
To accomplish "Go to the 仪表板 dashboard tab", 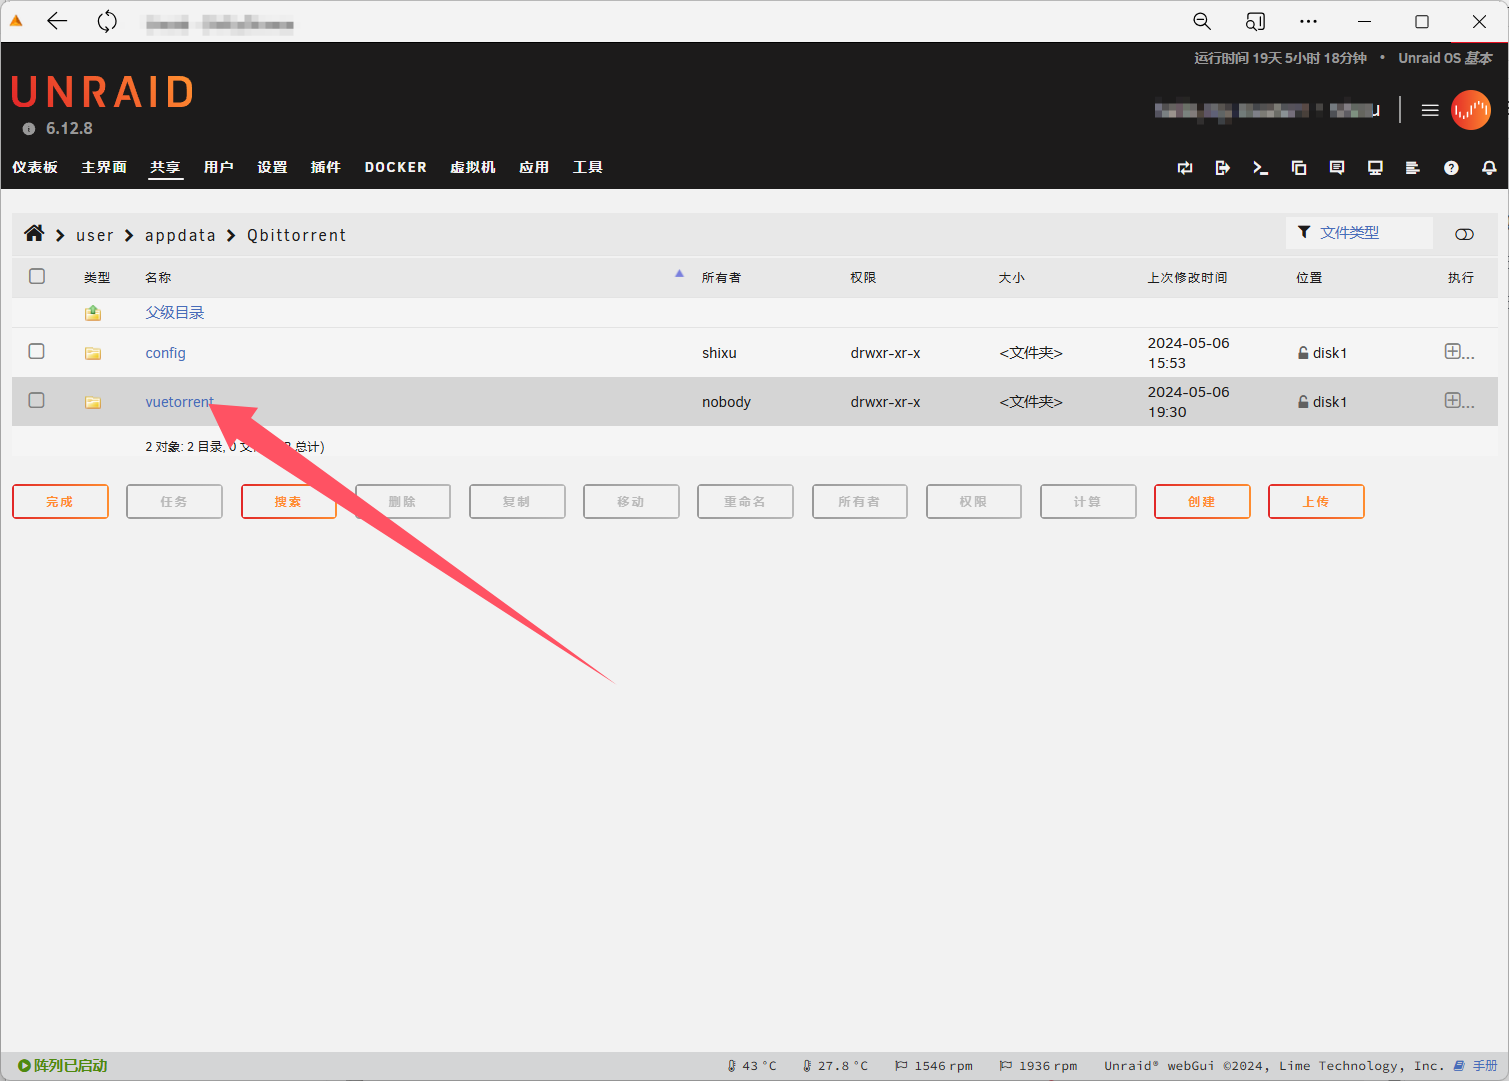I will point(35,167).
